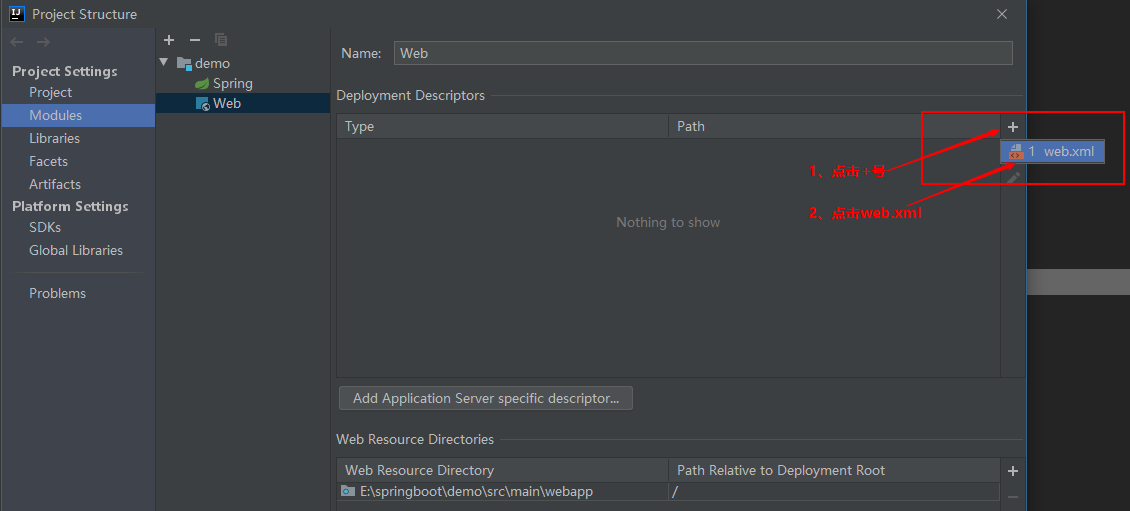The height and width of the screenshot is (511, 1130).
Task: Select the Web facet in tree
Action: point(227,103)
